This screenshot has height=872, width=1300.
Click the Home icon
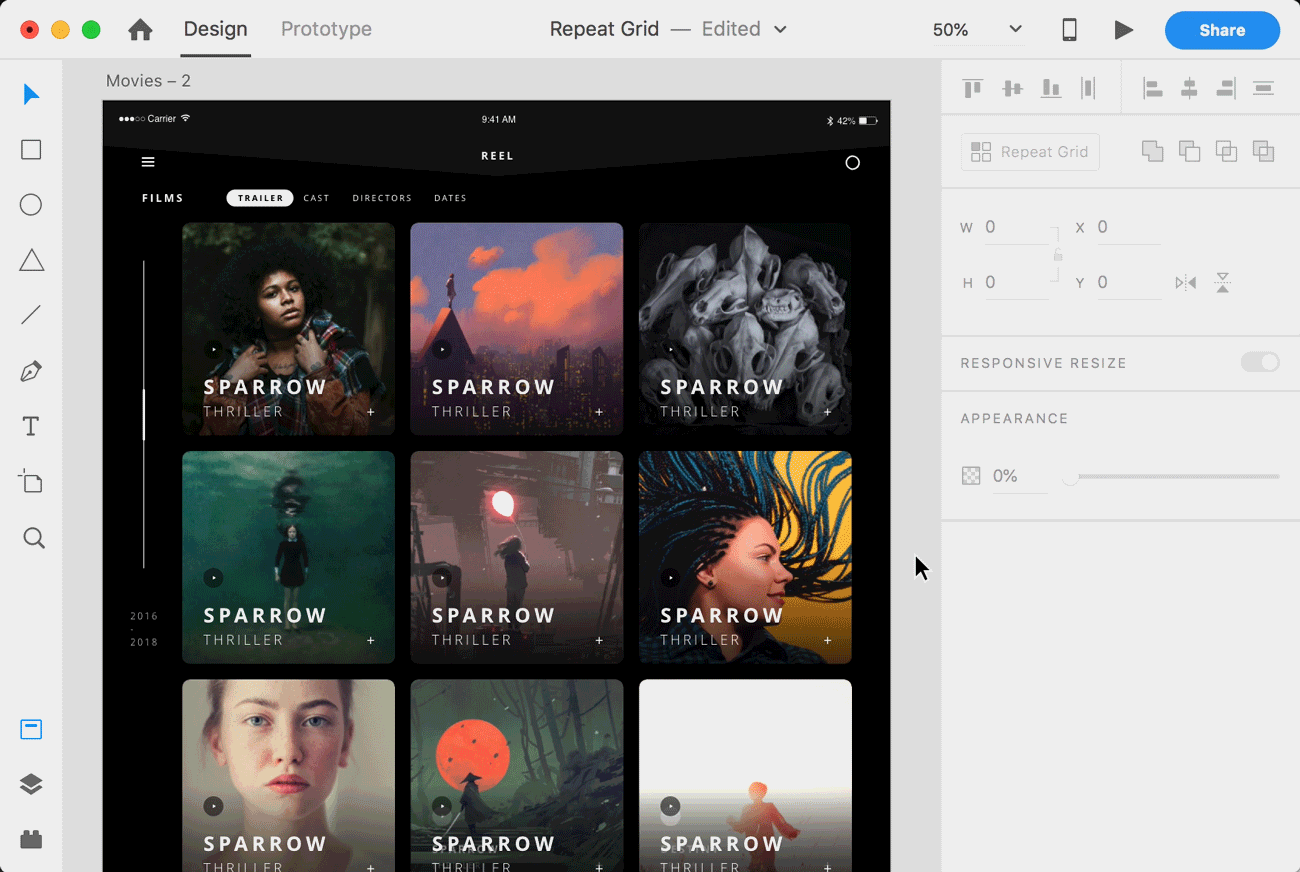tap(141, 30)
